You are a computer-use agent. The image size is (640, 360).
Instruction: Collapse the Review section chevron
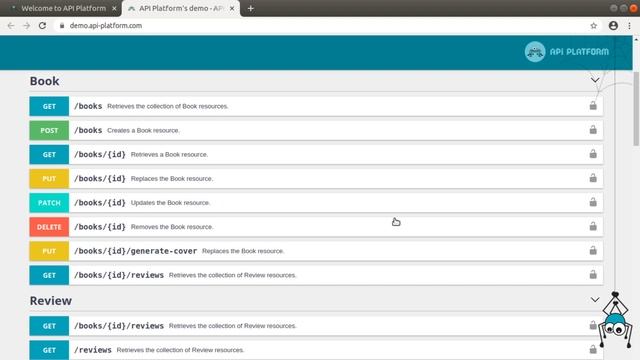(x=595, y=300)
